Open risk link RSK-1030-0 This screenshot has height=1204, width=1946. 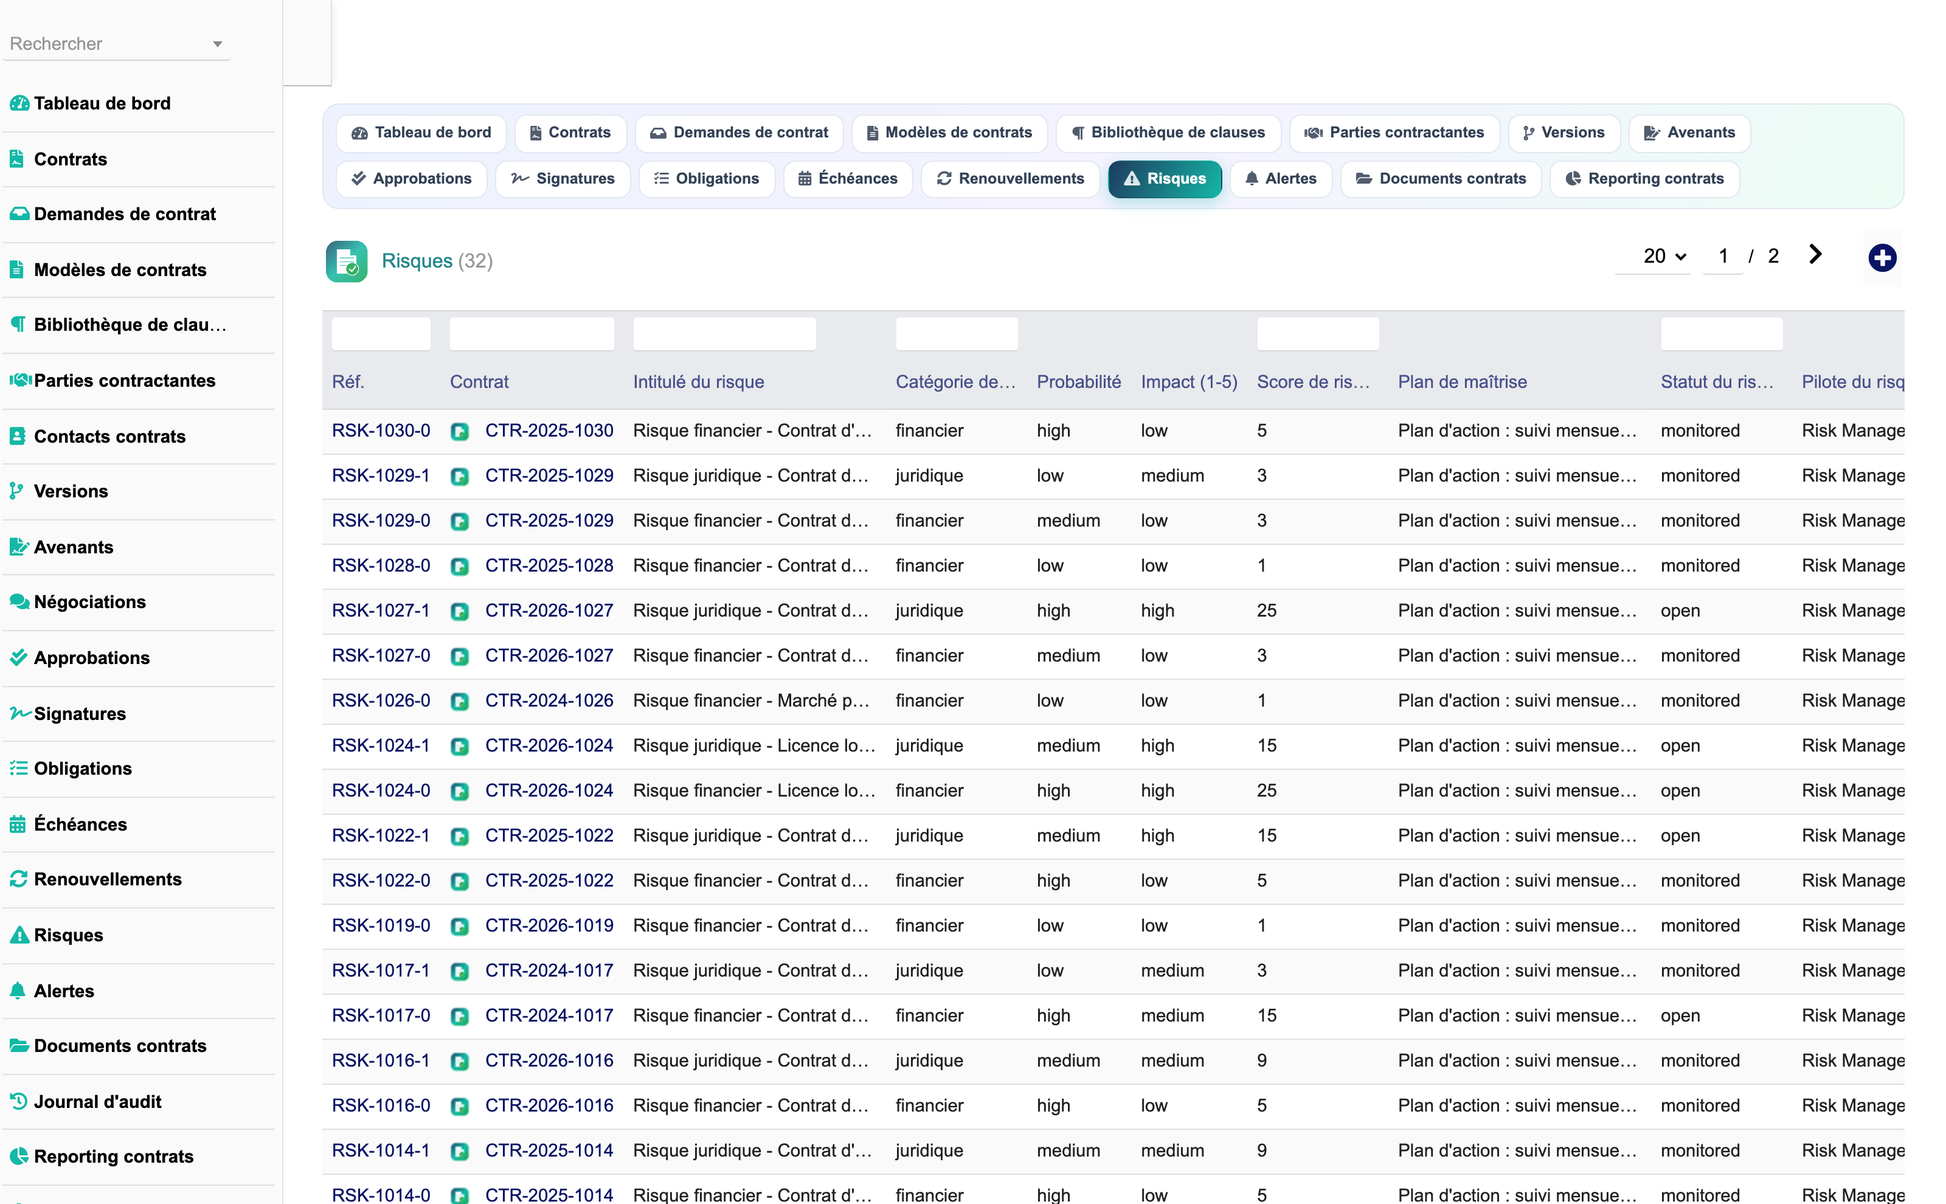tap(381, 431)
